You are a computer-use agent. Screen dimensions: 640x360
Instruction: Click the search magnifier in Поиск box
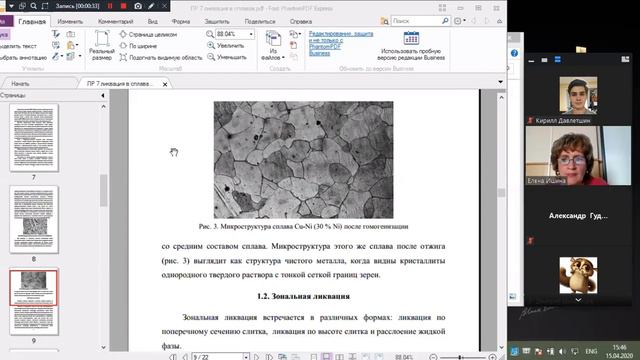(x=445, y=20)
